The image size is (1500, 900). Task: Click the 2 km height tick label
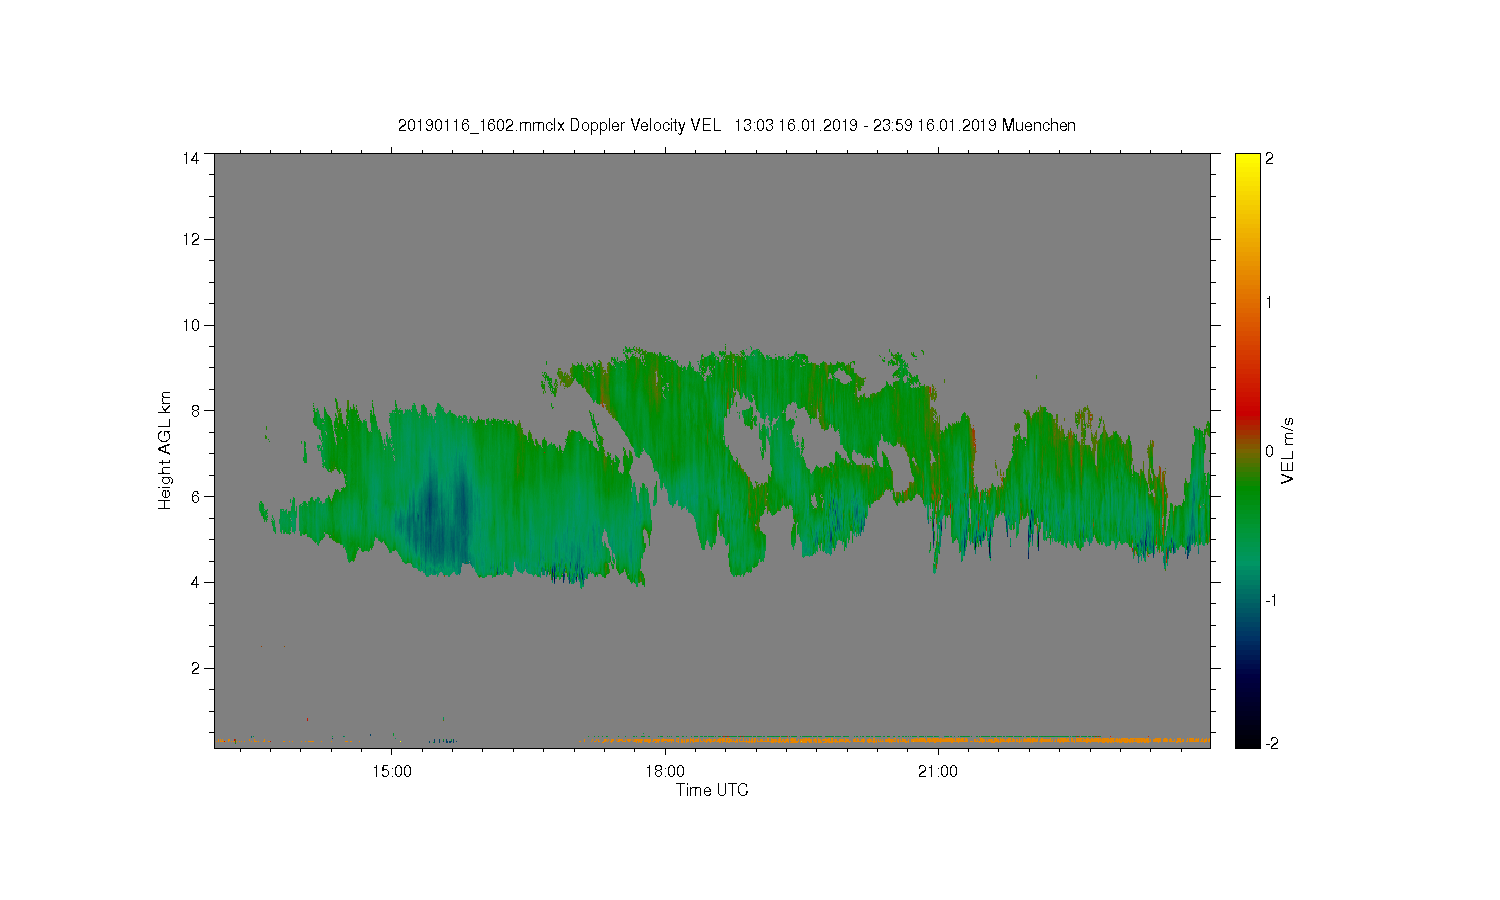point(195,668)
